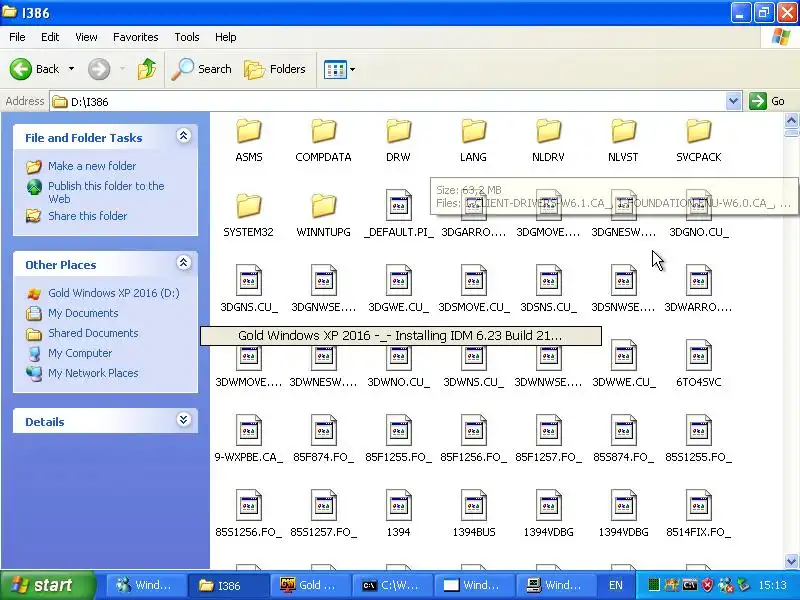Toggle the Folders pane

(275, 69)
